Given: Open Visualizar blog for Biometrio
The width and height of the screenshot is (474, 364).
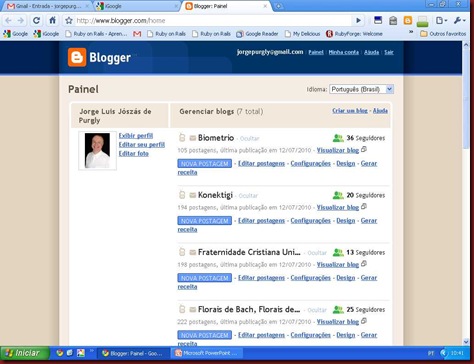Looking at the screenshot, I should point(338,150).
